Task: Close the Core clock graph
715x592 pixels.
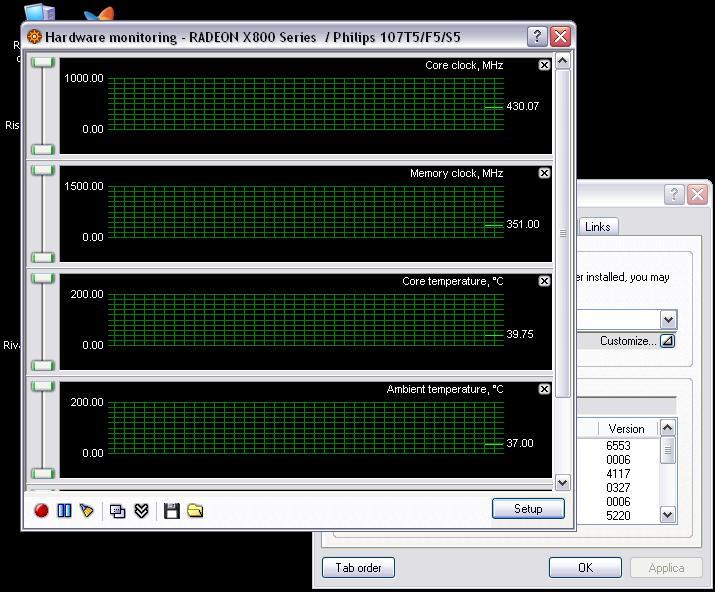Action: click(x=544, y=65)
